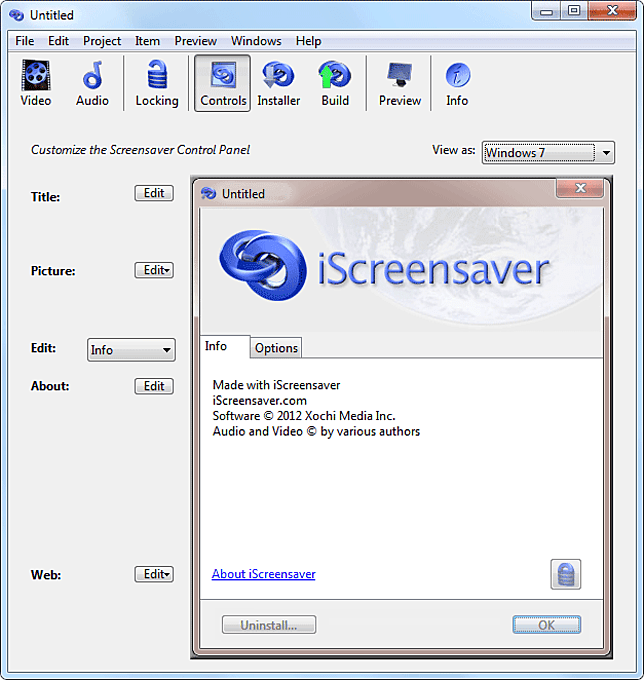Image resolution: width=644 pixels, height=680 pixels.
Task: Open the Installer toolbar icon
Action: pos(278,83)
